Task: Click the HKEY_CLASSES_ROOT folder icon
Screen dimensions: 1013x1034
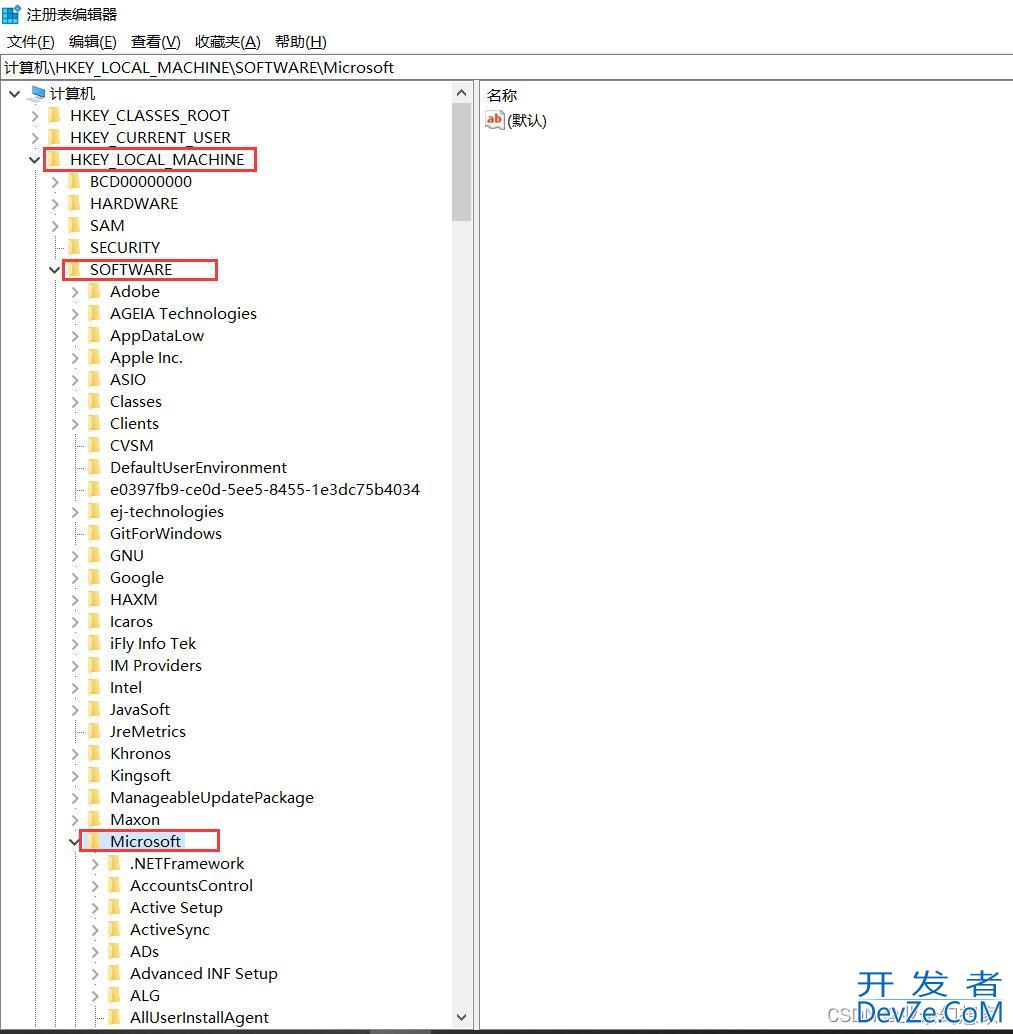Action: [55, 115]
